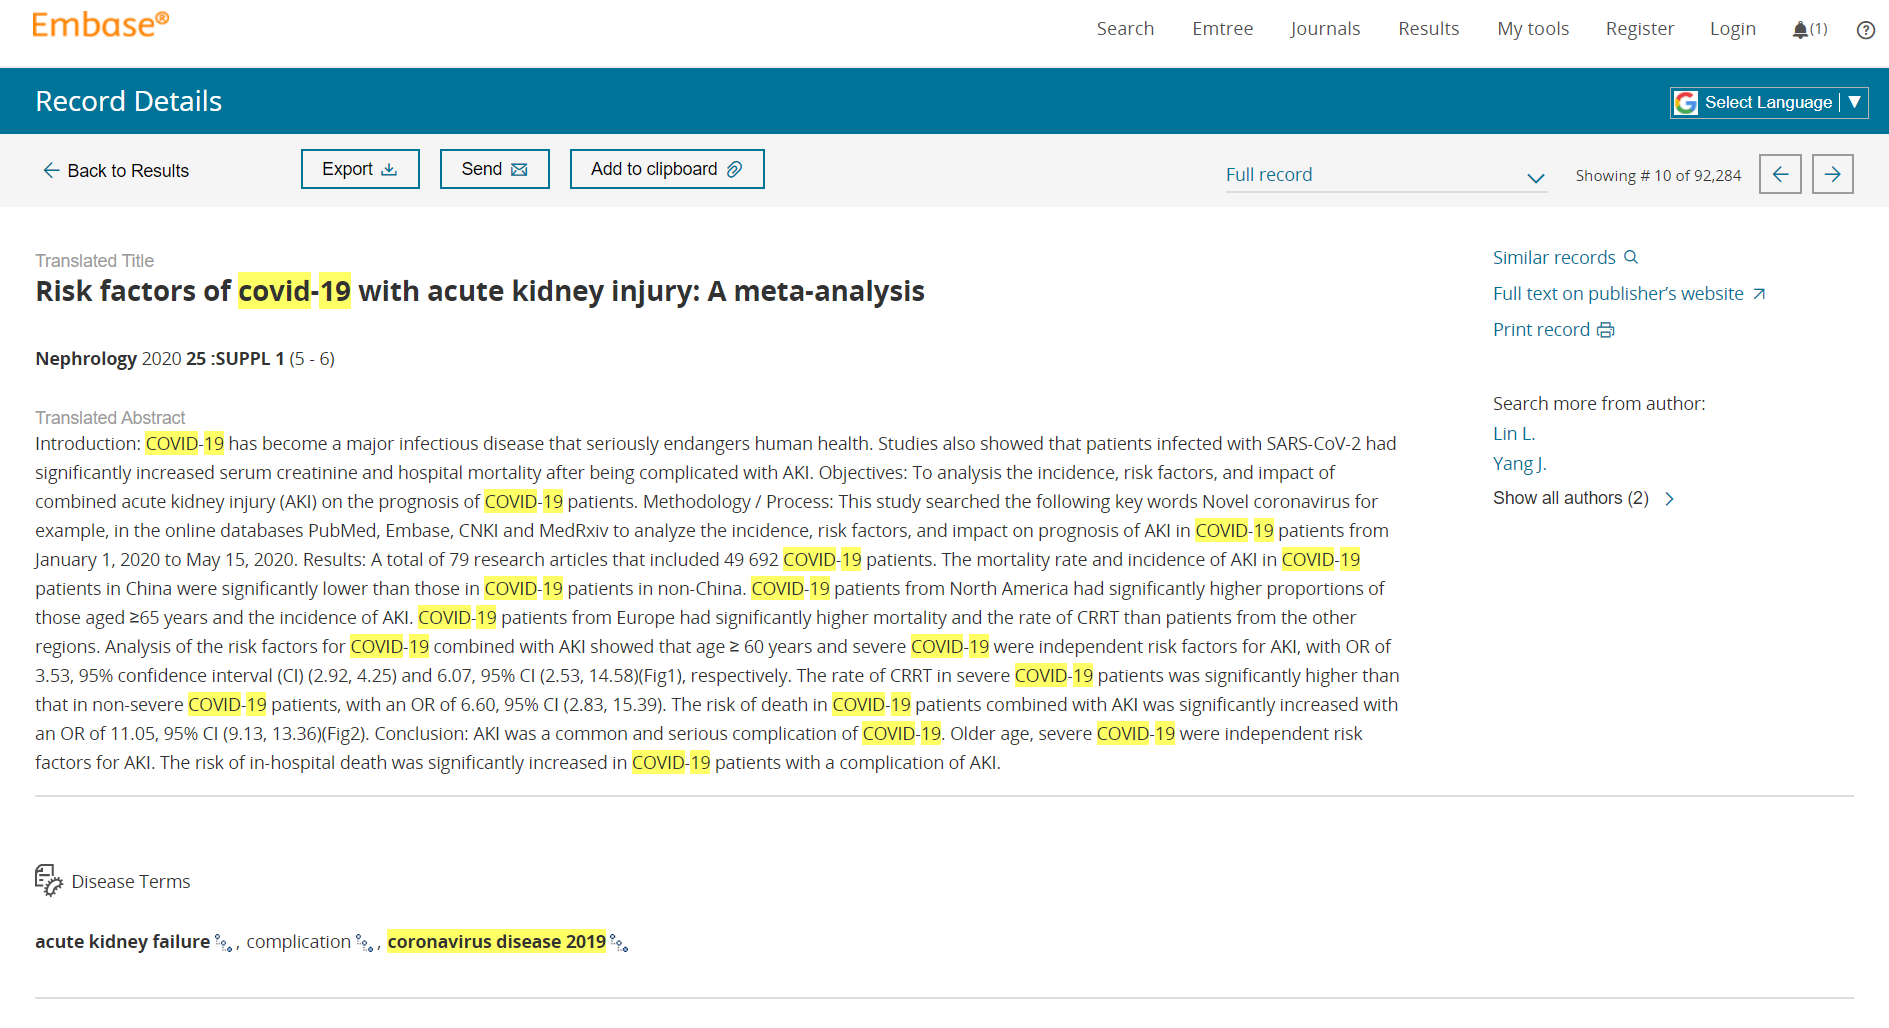Return via Back to Results link
This screenshot has width=1889, height=1028.
click(116, 171)
